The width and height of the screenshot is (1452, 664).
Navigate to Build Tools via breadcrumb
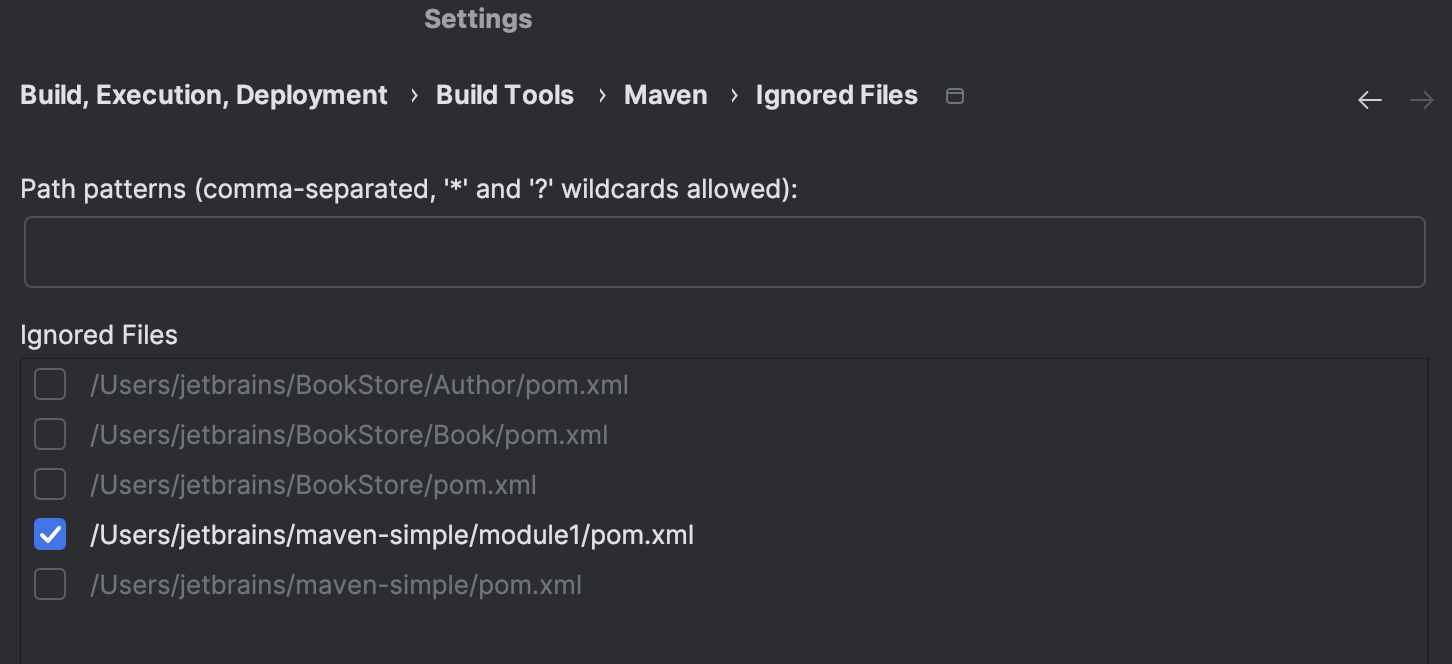[x=504, y=94]
